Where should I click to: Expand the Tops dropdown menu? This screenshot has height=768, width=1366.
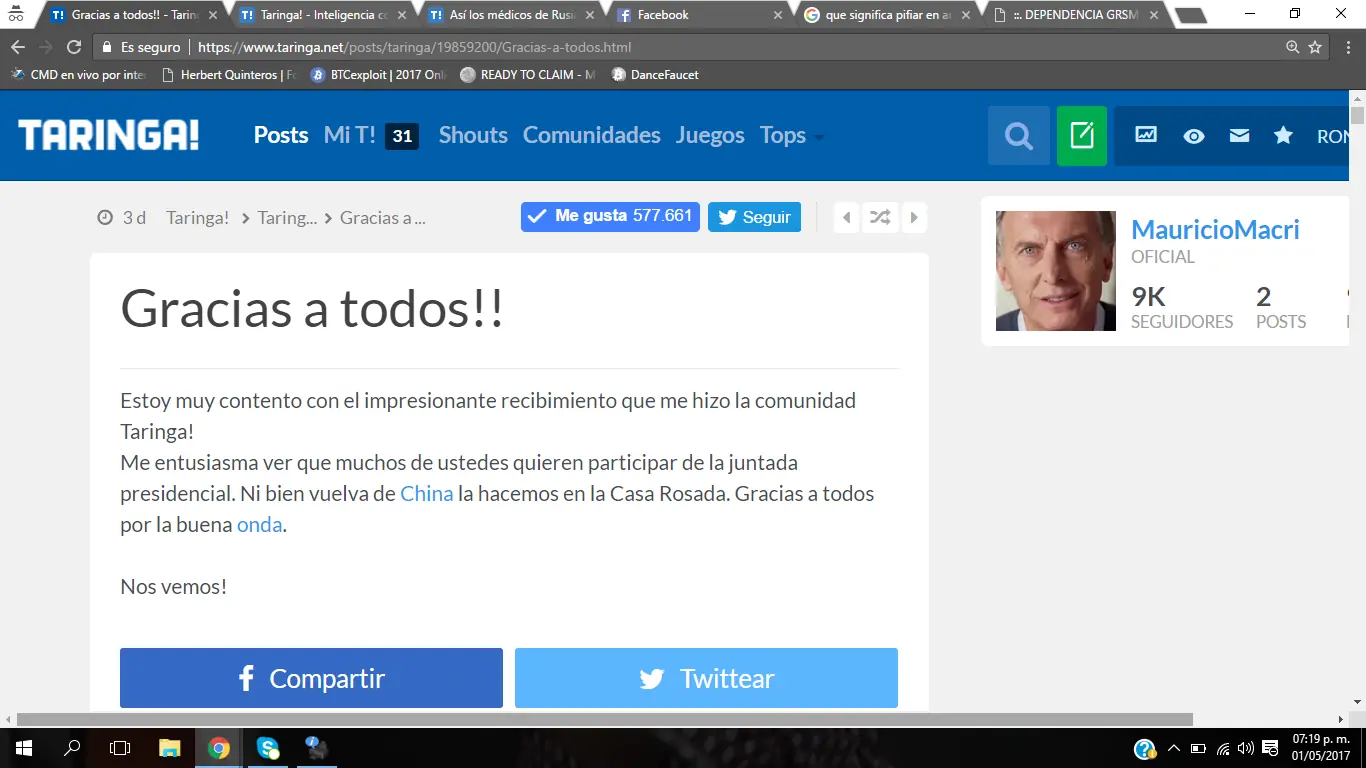tap(792, 135)
